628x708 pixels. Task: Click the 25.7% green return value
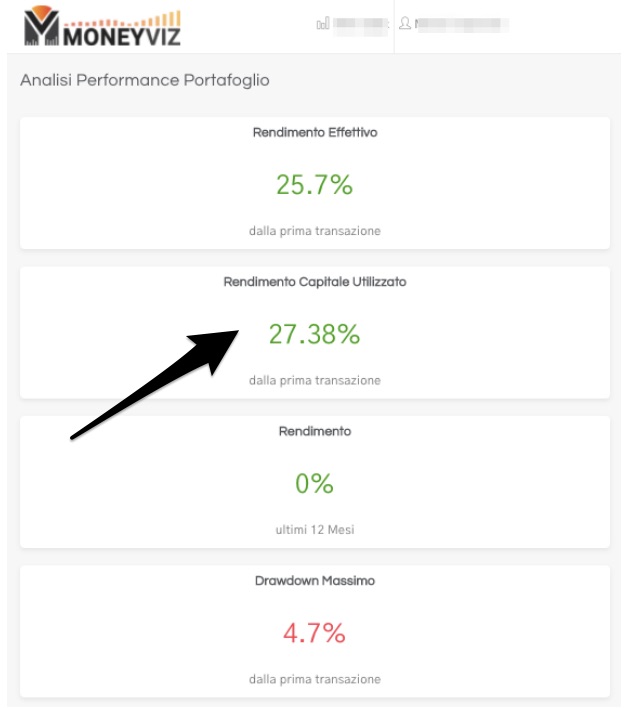point(314,184)
